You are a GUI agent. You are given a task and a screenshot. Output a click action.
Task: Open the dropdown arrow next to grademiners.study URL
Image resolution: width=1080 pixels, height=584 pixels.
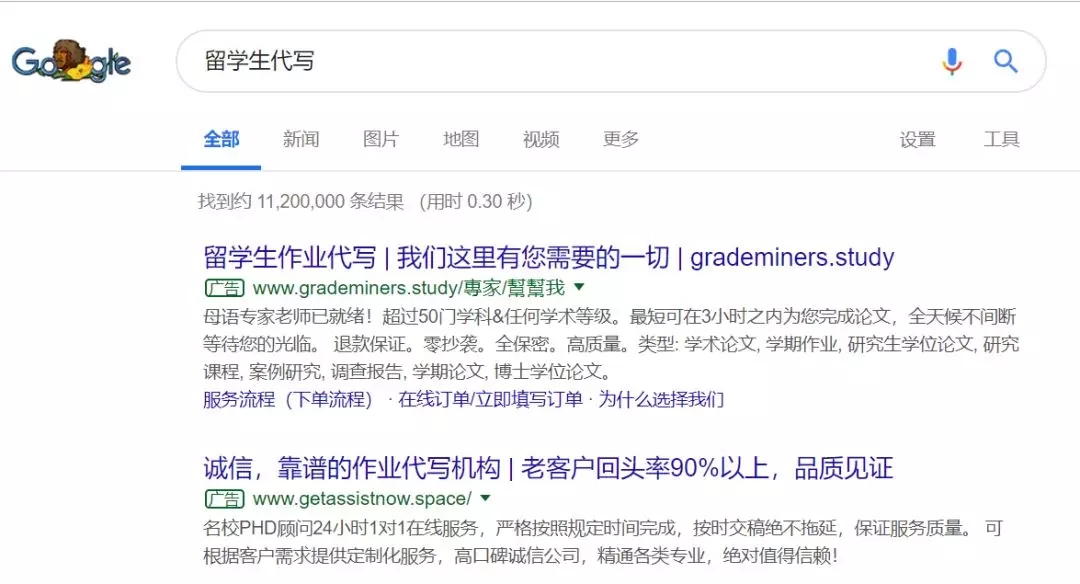pos(580,288)
